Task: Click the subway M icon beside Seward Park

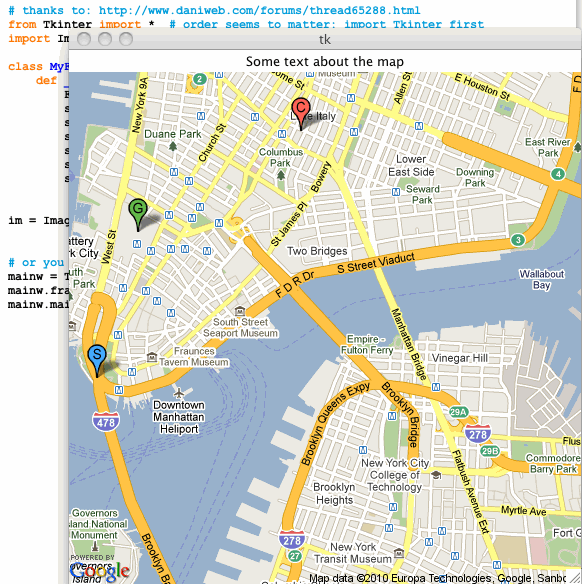Action: 396,192
